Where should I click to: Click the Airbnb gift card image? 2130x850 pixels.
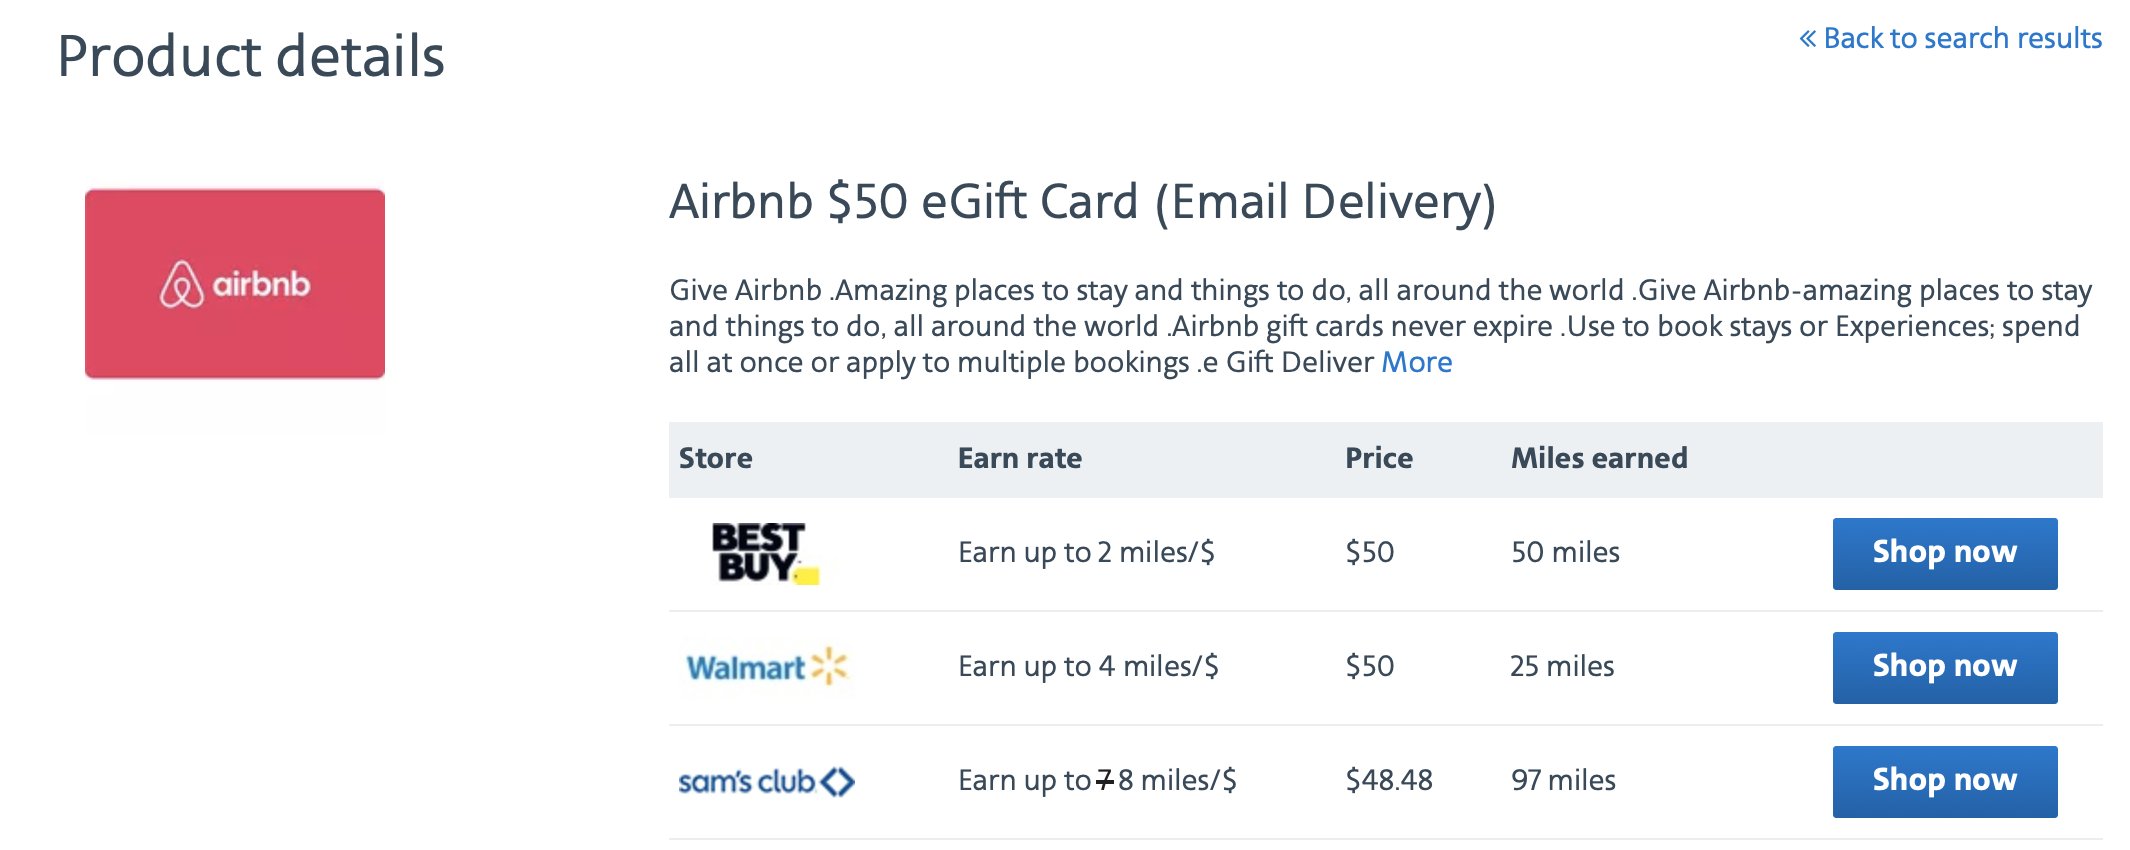pyautogui.click(x=235, y=284)
